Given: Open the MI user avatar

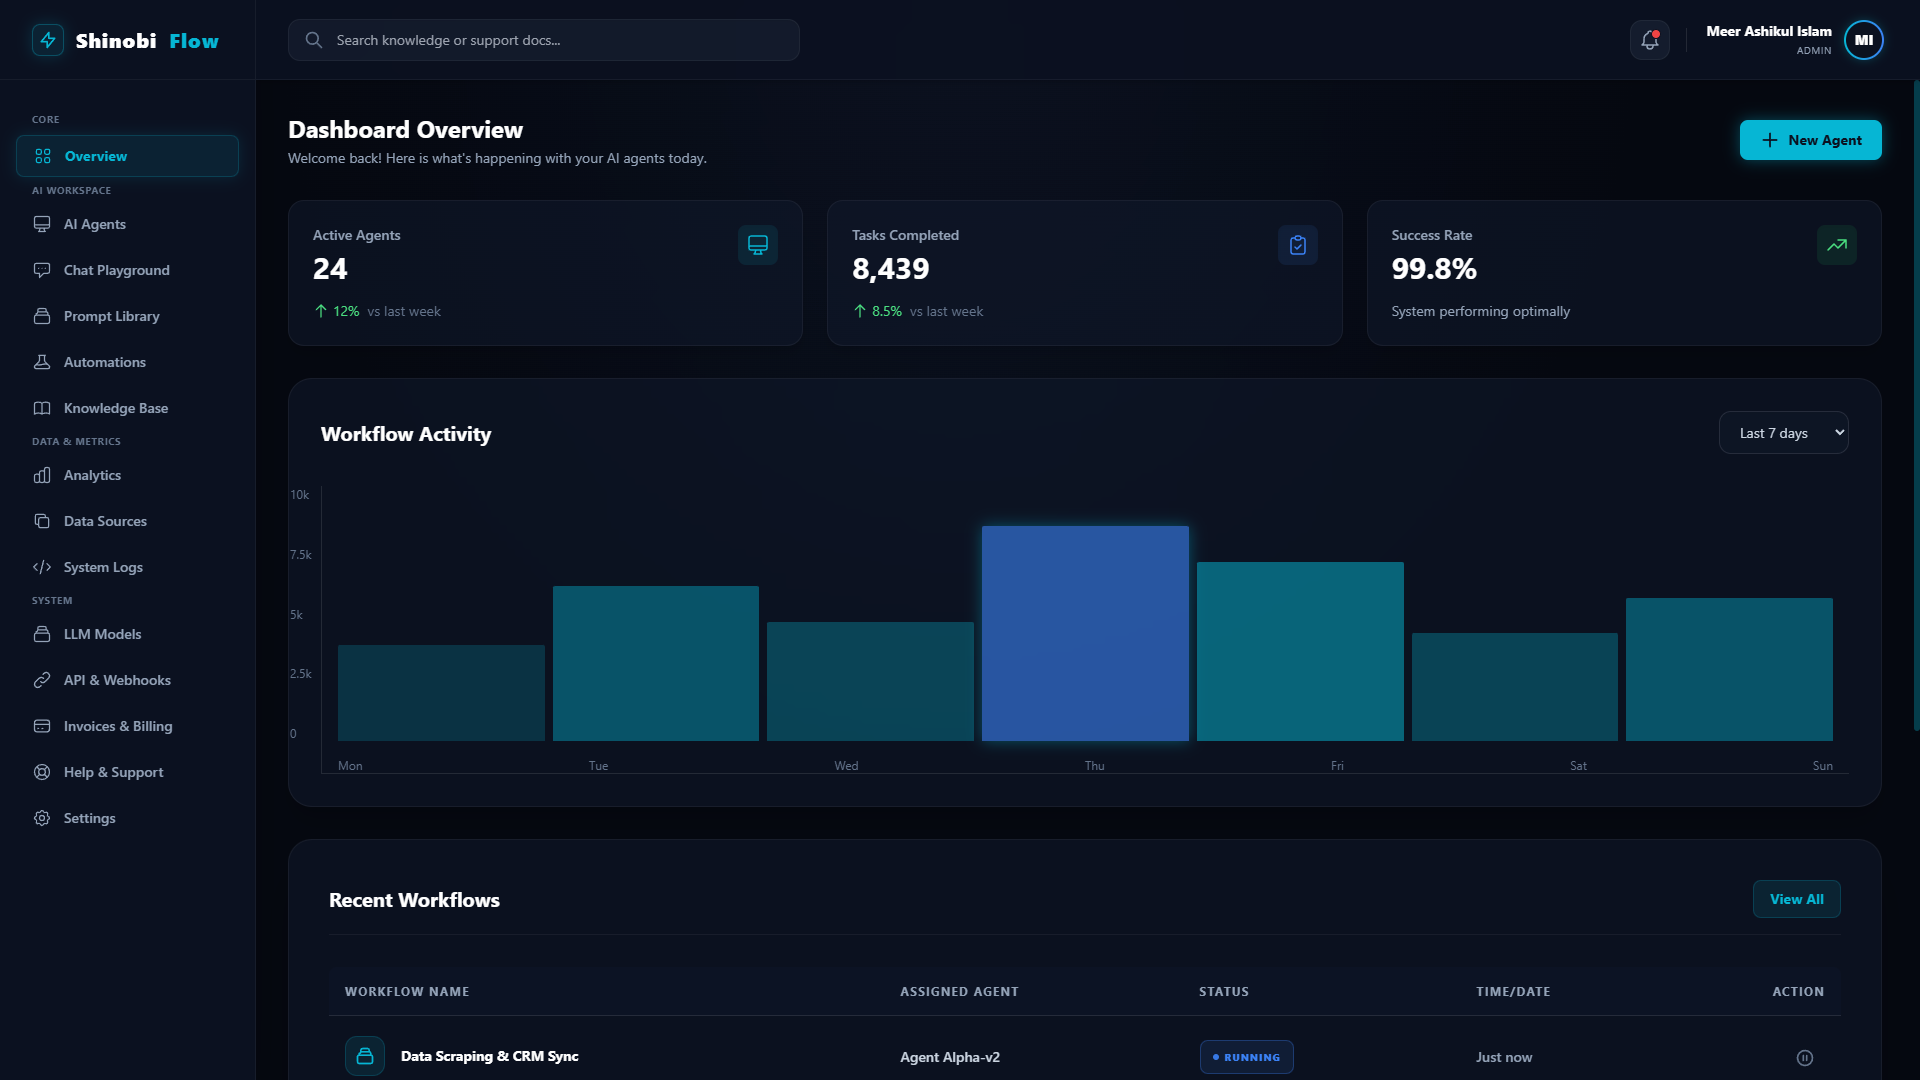Looking at the screenshot, I should tap(1864, 40).
